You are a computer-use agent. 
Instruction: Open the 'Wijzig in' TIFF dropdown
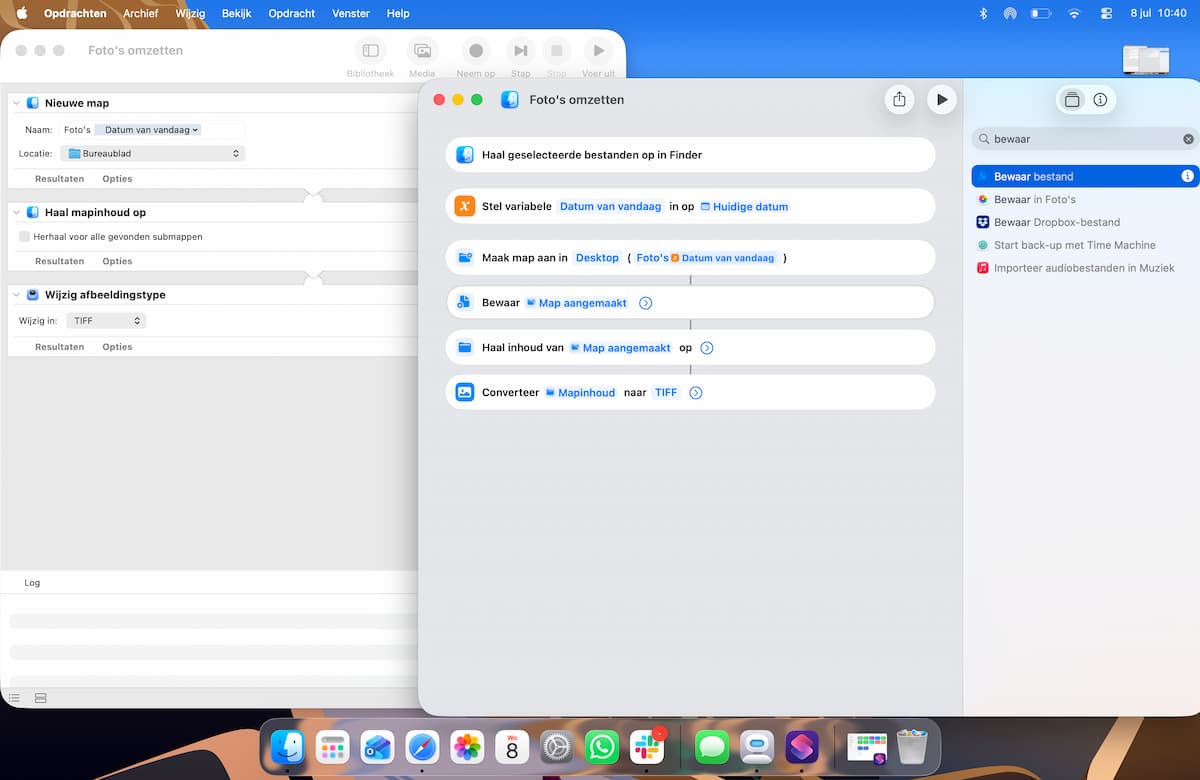coord(107,321)
